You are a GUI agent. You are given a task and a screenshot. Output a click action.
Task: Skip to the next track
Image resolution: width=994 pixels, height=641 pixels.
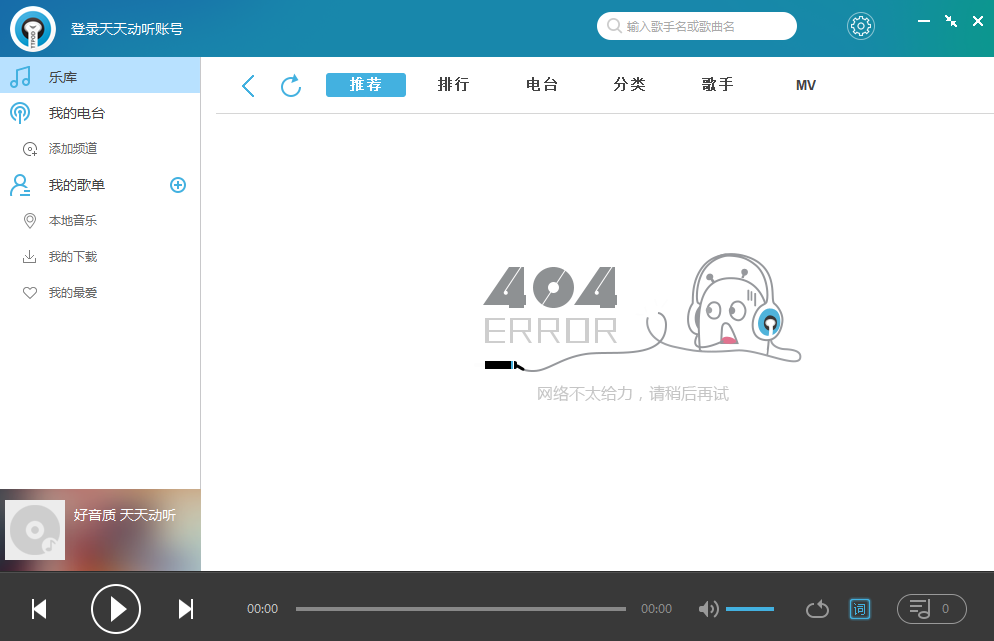pos(185,608)
